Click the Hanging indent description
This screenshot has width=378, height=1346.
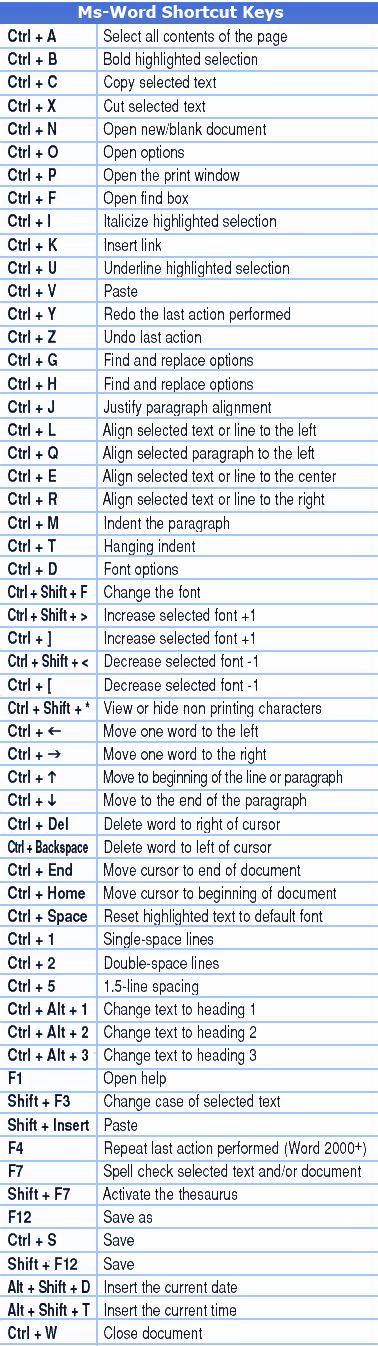click(150, 546)
